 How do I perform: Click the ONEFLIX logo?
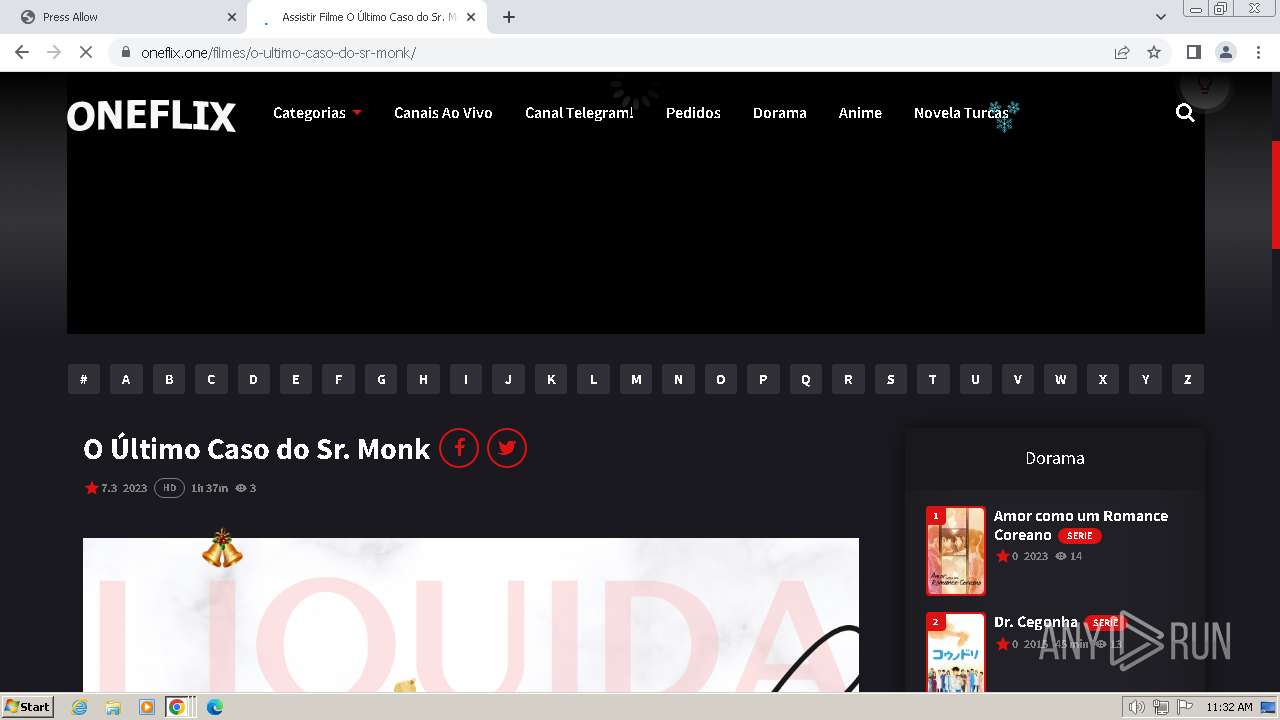(151, 116)
